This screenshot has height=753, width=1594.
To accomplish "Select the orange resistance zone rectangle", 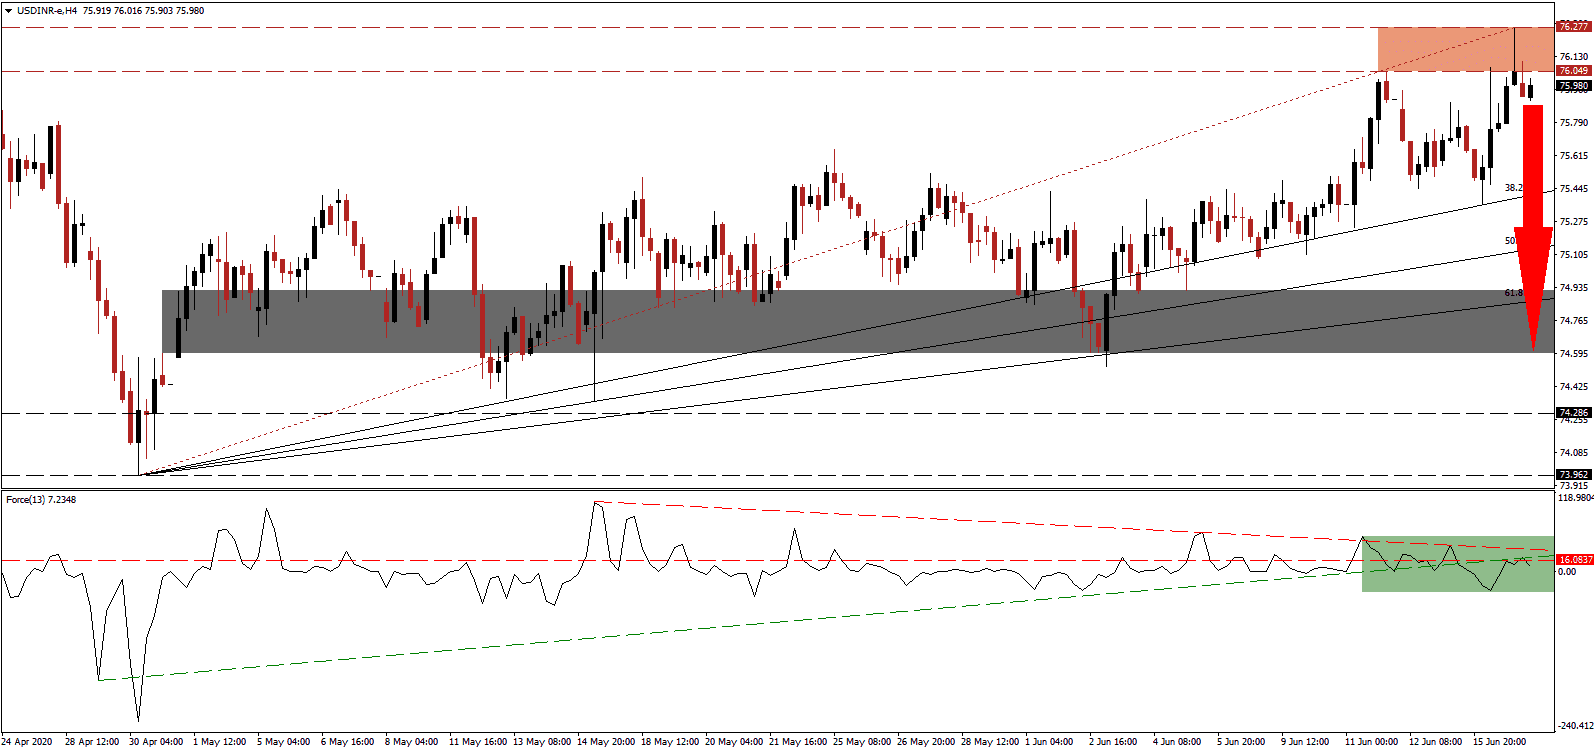I will pyautogui.click(x=1466, y=49).
